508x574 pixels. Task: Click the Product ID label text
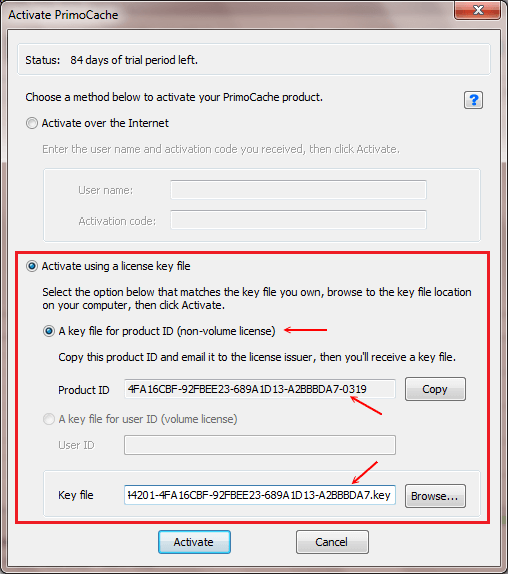pyautogui.click(x=84, y=390)
